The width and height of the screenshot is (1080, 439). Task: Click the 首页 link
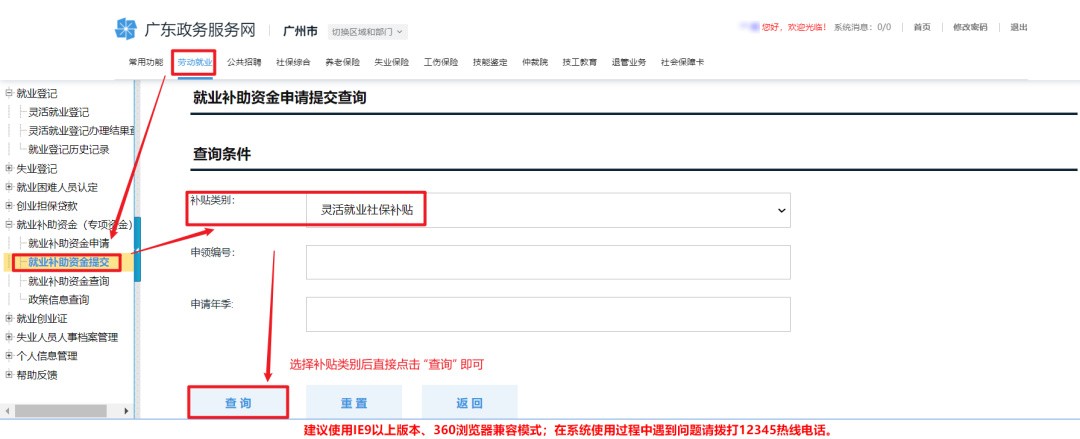point(922,27)
